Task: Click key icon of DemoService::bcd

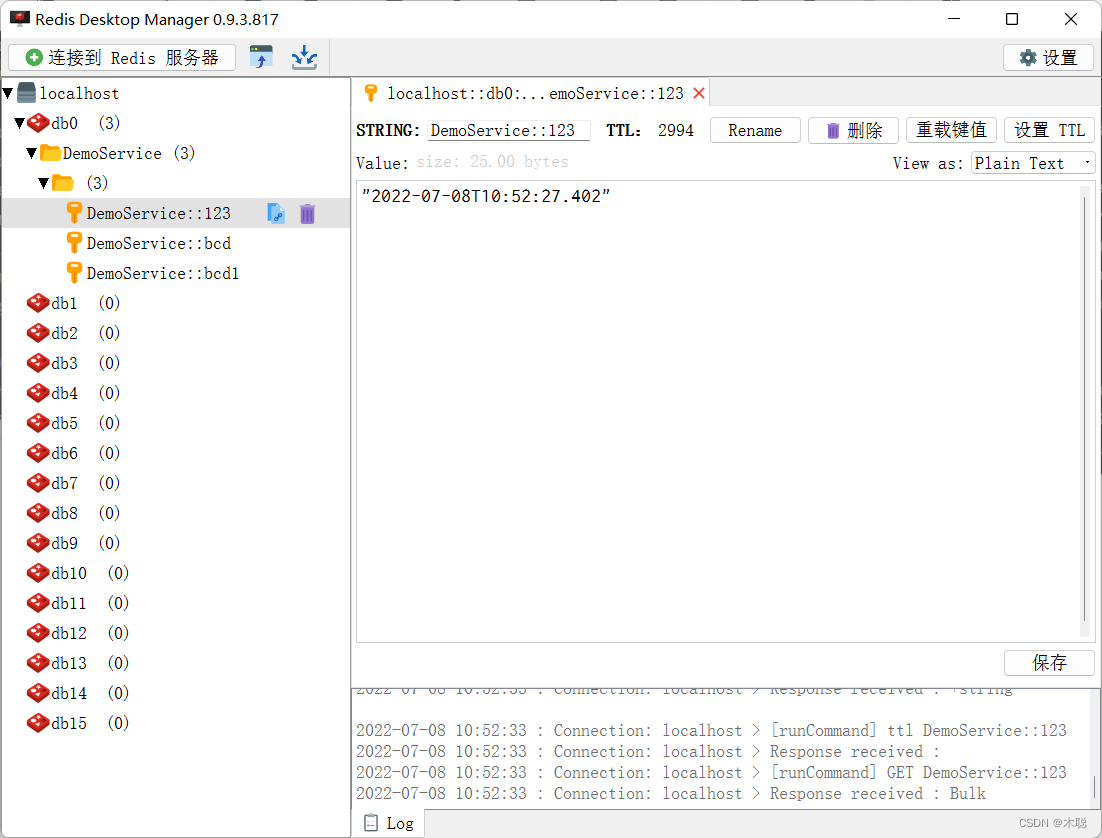Action: coord(74,243)
